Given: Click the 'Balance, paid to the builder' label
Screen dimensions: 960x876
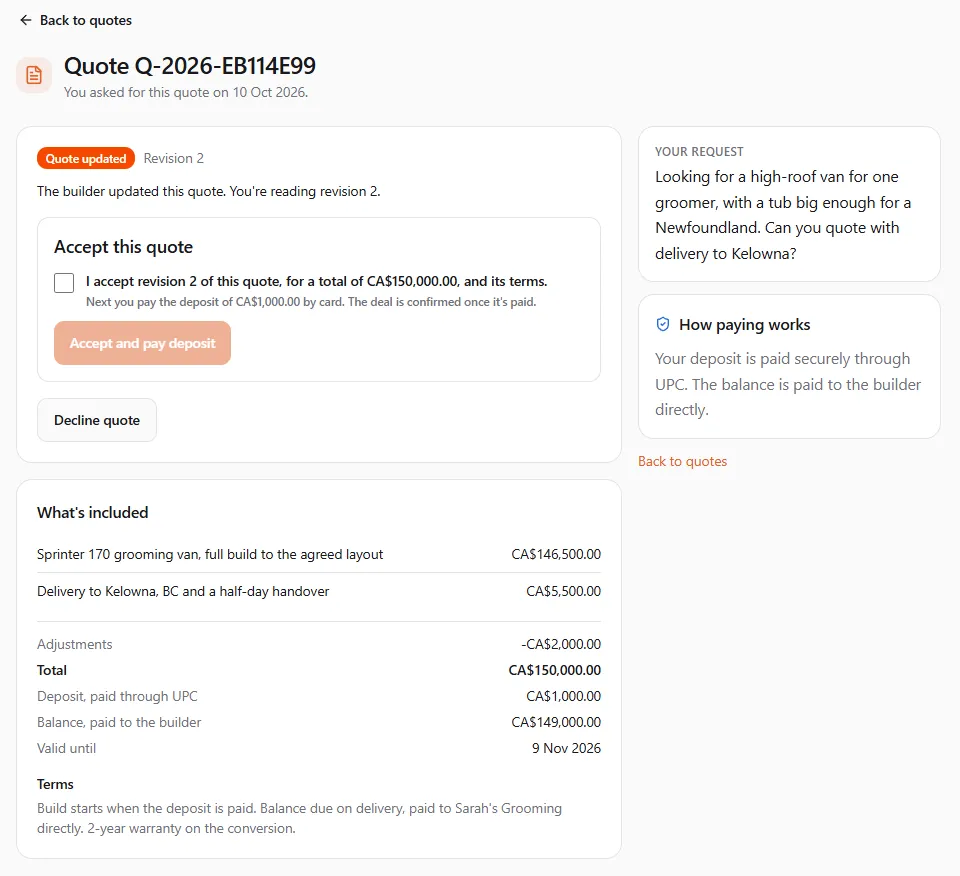Looking at the screenshot, I should pos(119,722).
